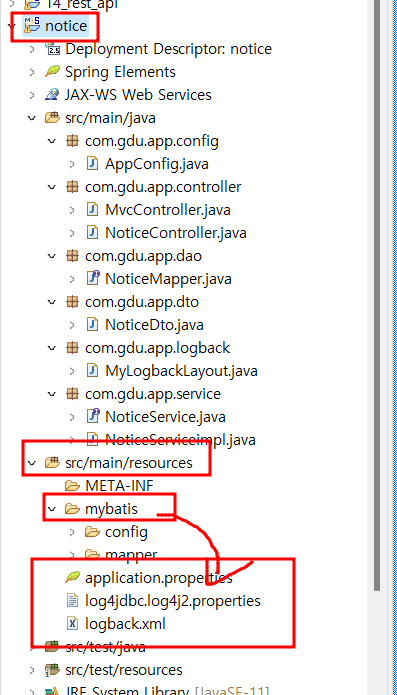Viewport: 397px width, 695px height.
Task: Click the com.gdu.app.dto package icon
Action: click(72, 302)
